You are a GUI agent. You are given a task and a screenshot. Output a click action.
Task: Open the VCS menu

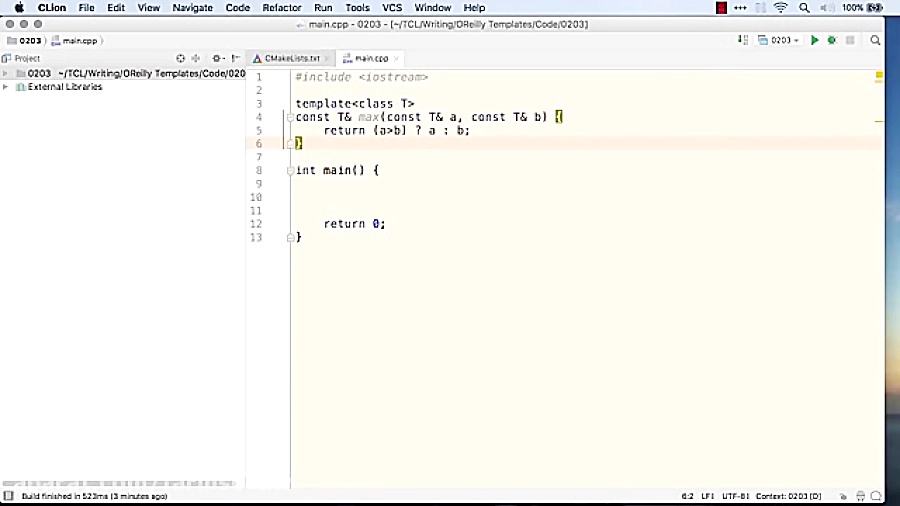(x=392, y=8)
